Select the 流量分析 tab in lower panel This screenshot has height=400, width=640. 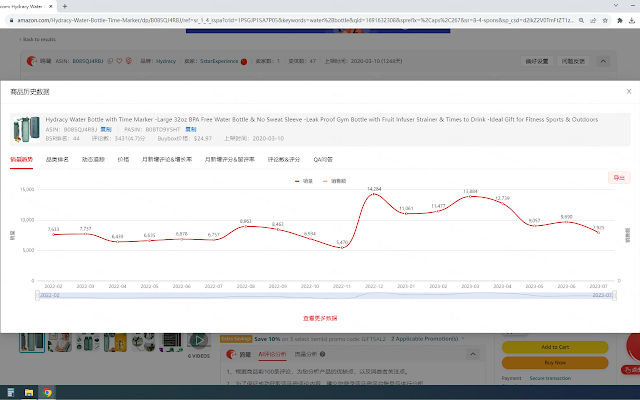[x=306, y=354]
